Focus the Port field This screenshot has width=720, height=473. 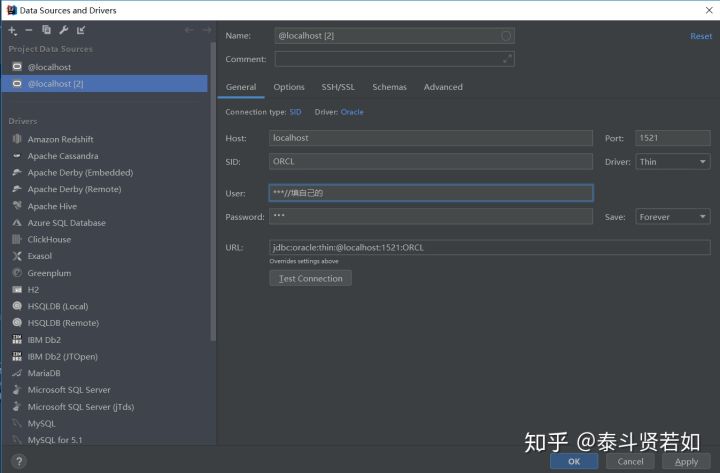tap(673, 138)
